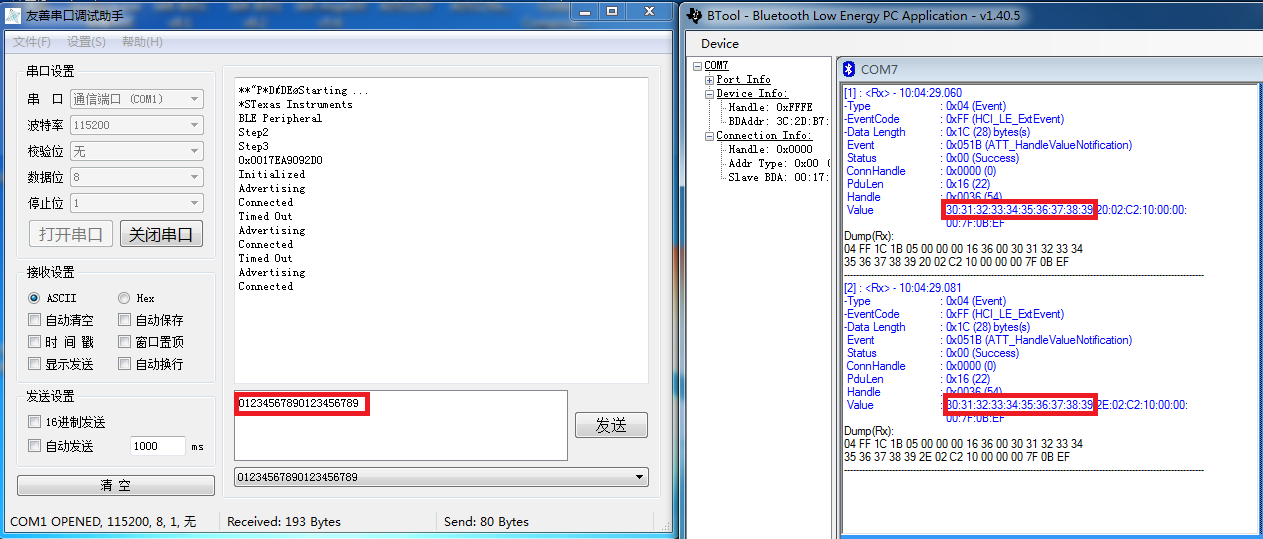Image resolution: width=1263 pixels, height=539 pixels.
Task: Close the serial assistant window
Action: tap(649, 10)
